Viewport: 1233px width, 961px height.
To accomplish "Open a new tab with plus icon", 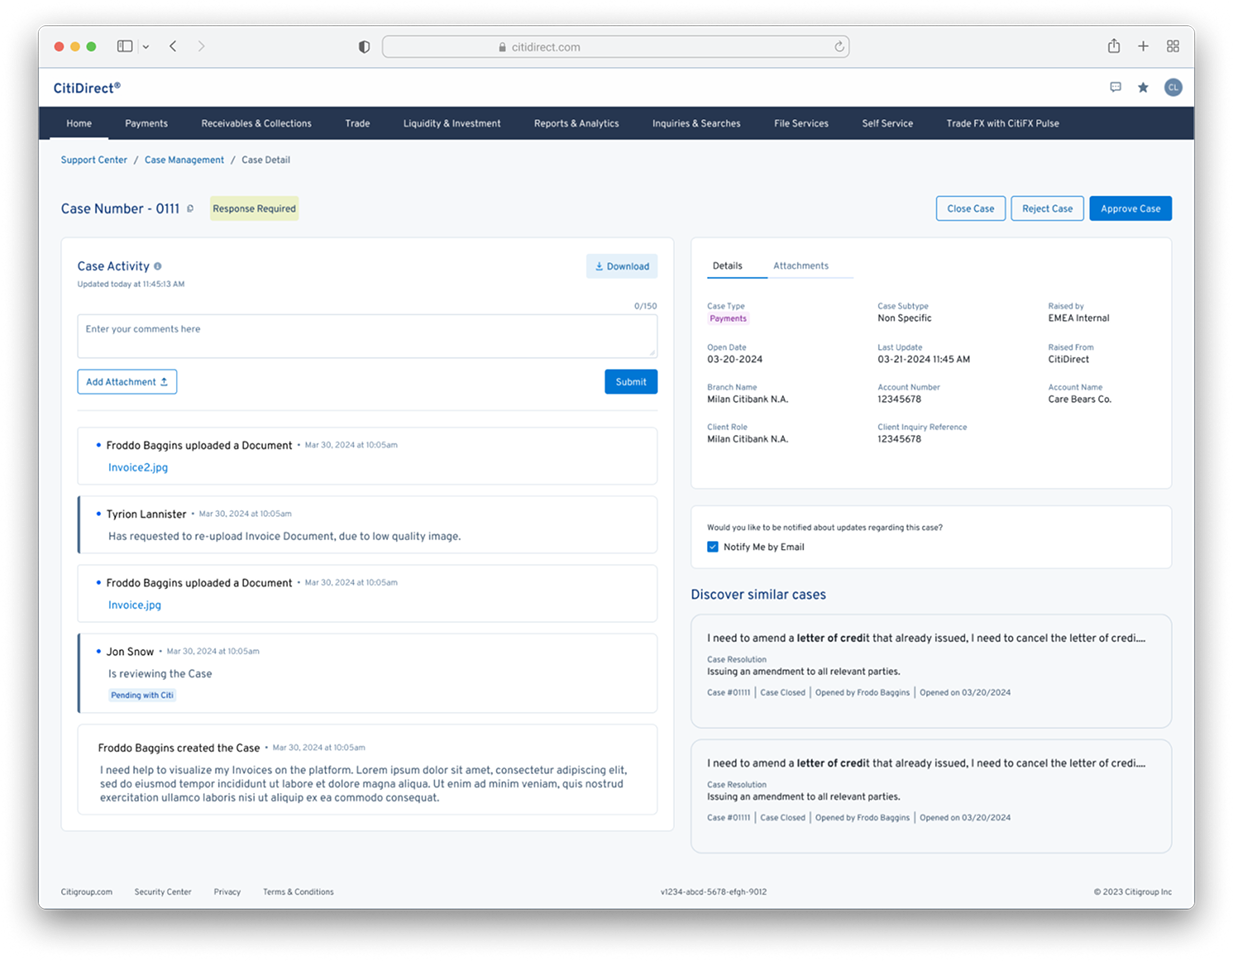I will [x=1143, y=46].
